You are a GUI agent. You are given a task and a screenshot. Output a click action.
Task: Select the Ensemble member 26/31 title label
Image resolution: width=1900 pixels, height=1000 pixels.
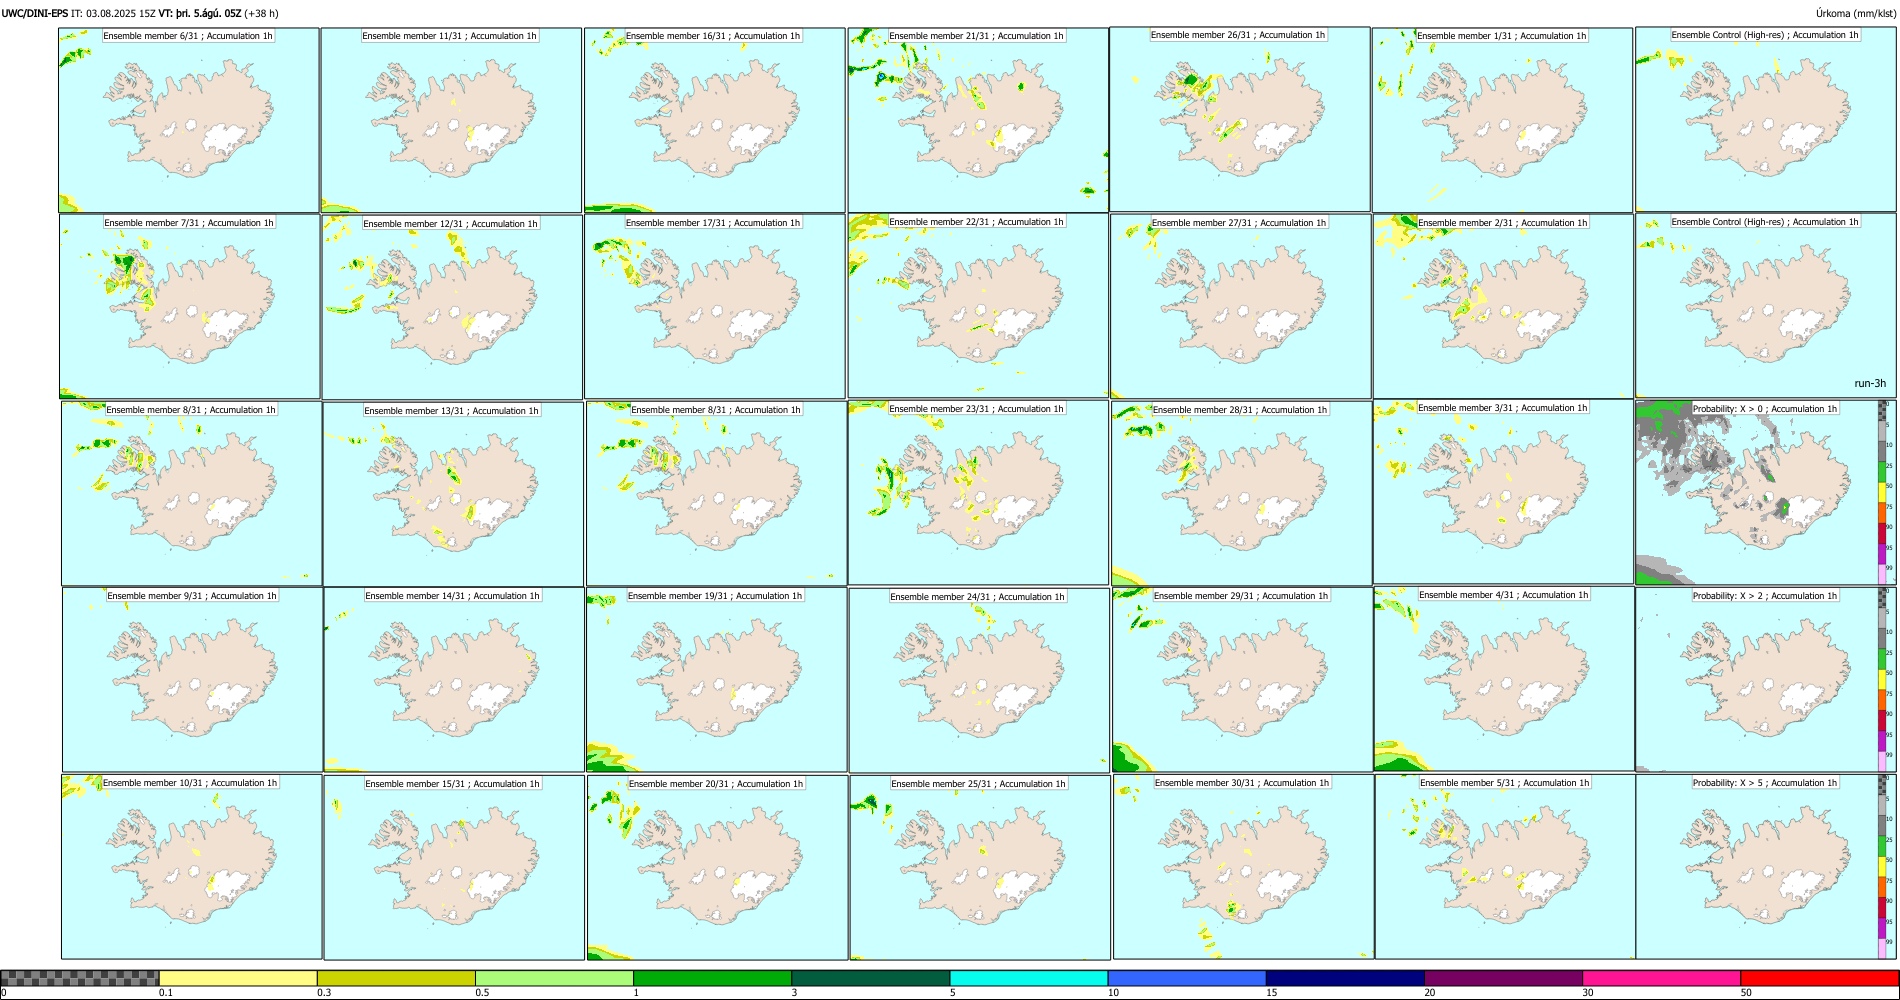1237,35
